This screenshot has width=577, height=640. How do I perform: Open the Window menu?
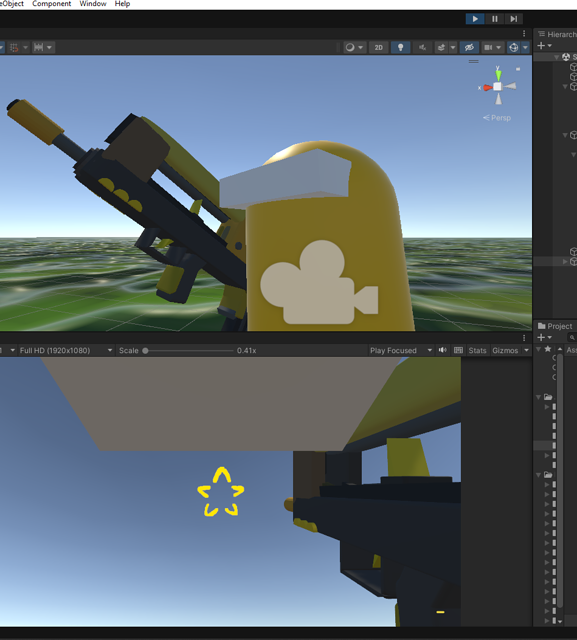93,4
